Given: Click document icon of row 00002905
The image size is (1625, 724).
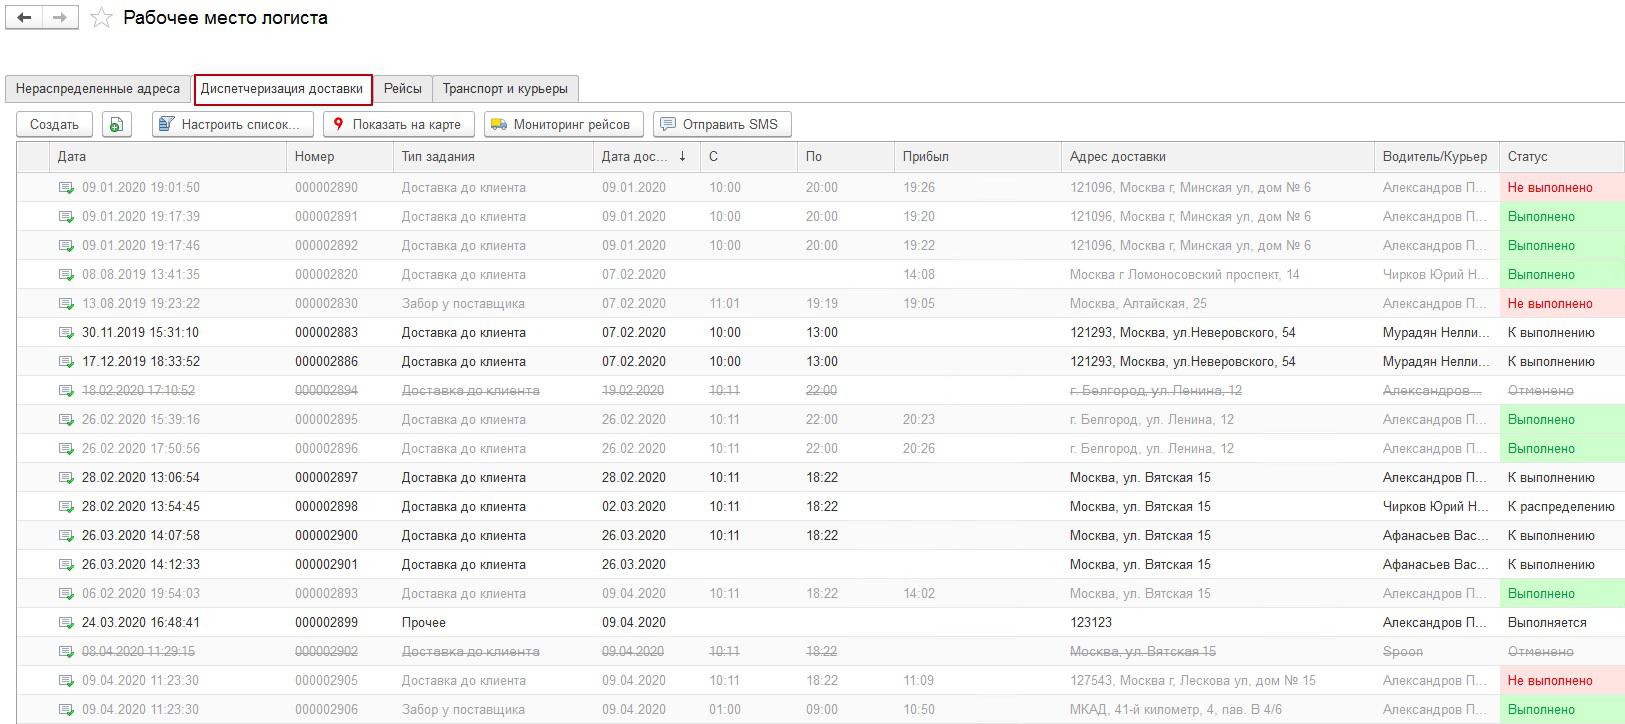Looking at the screenshot, I should tap(66, 681).
